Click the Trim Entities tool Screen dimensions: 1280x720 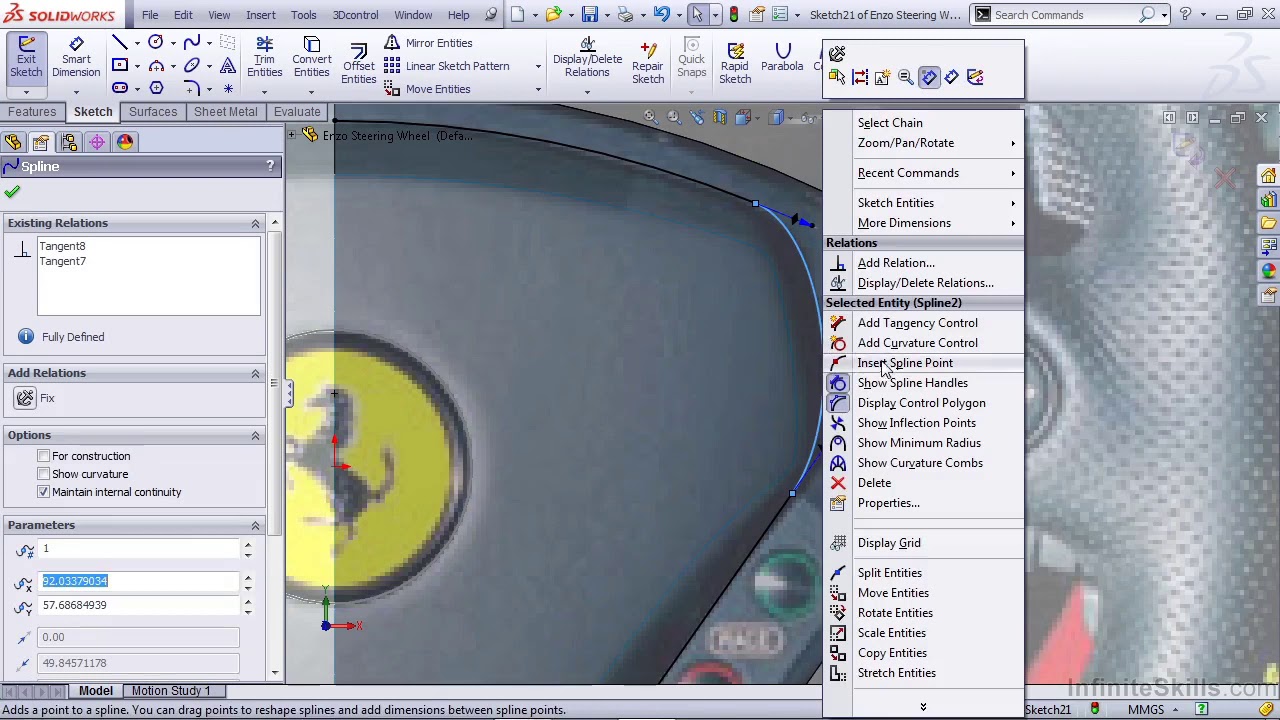[264, 59]
